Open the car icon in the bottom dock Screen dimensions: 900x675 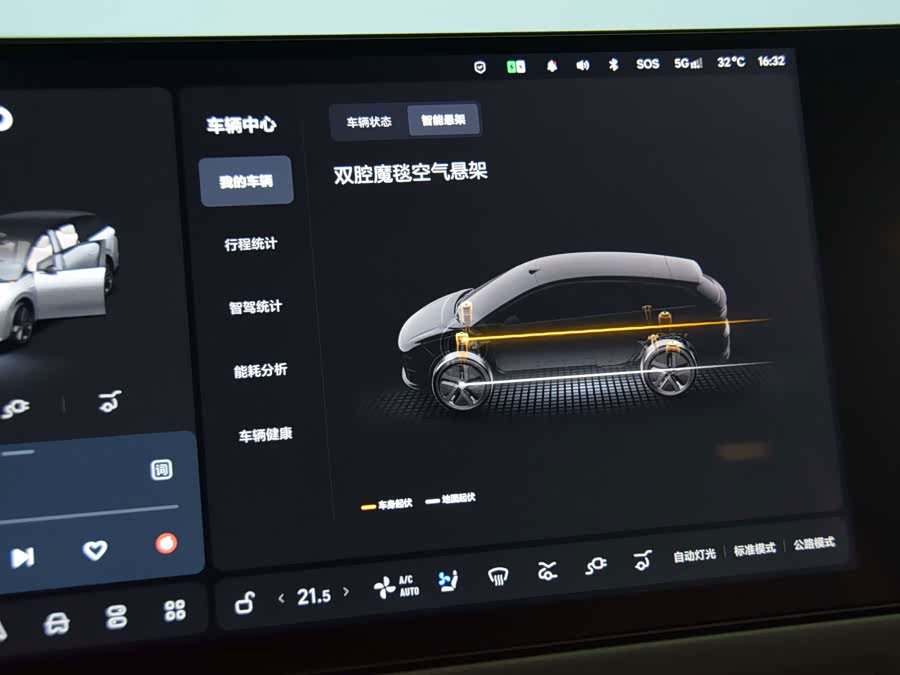pyautogui.click(x=57, y=623)
